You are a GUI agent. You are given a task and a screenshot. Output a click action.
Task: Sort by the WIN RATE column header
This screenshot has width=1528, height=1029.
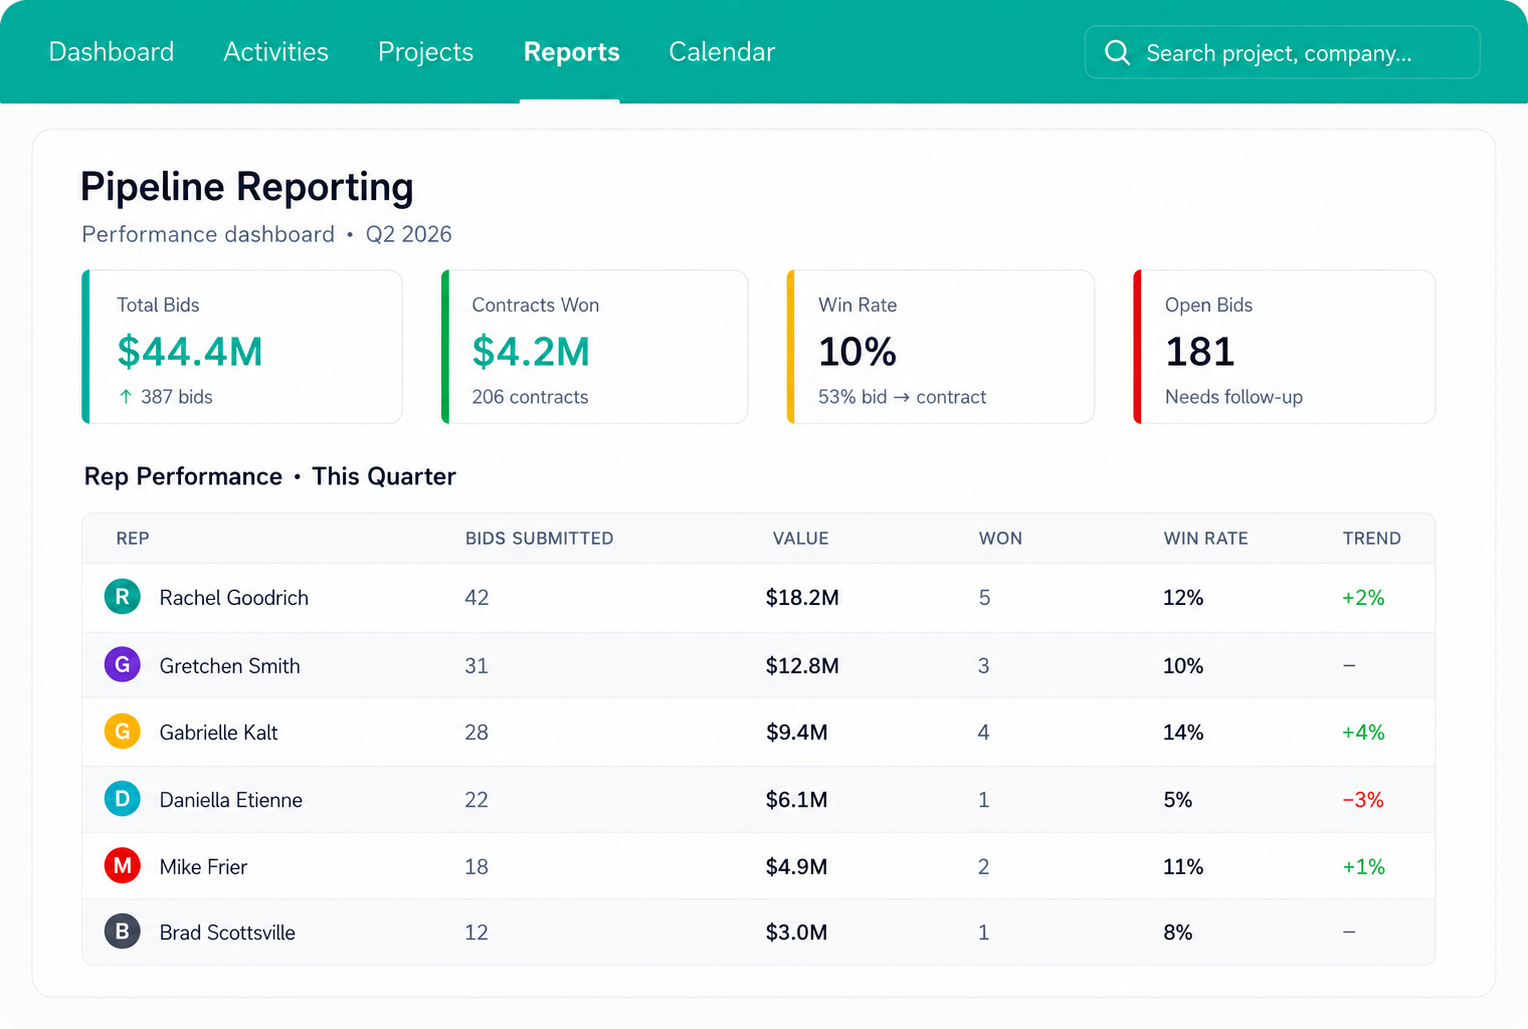tap(1206, 538)
